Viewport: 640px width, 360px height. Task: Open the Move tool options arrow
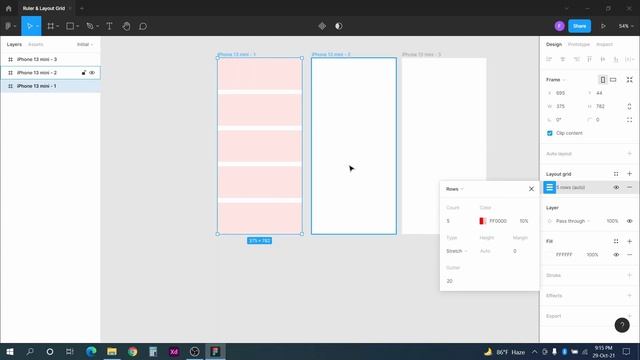pos(37,26)
